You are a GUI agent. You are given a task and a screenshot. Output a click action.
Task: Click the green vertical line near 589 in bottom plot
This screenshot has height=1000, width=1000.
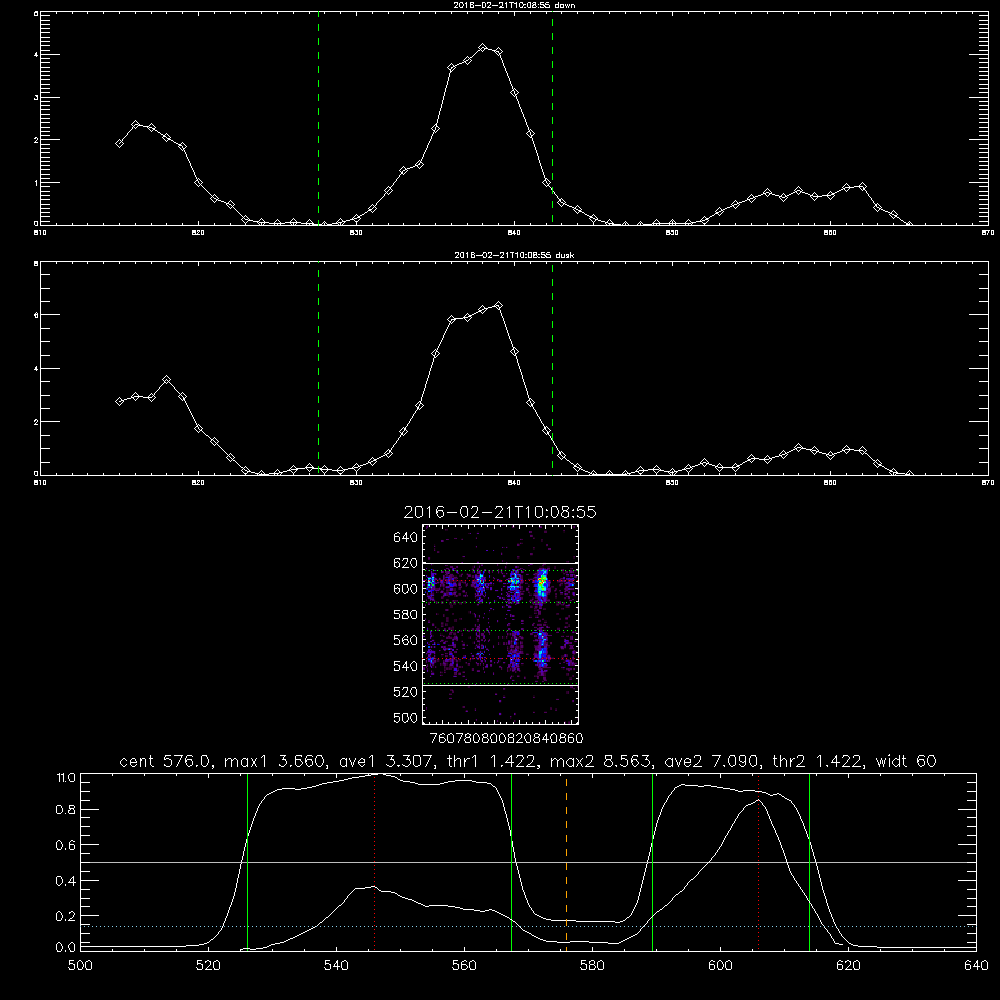652,861
